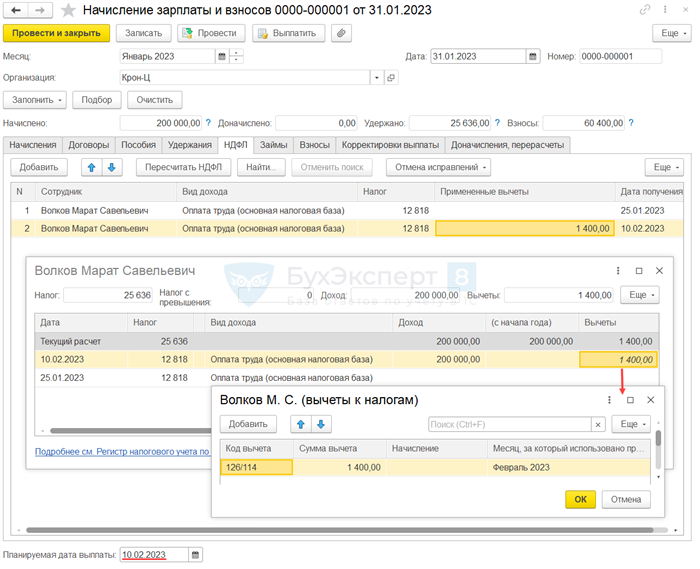This screenshot has height=569, width=700.
Task: Click the Записать button
Action: [x=143, y=33]
